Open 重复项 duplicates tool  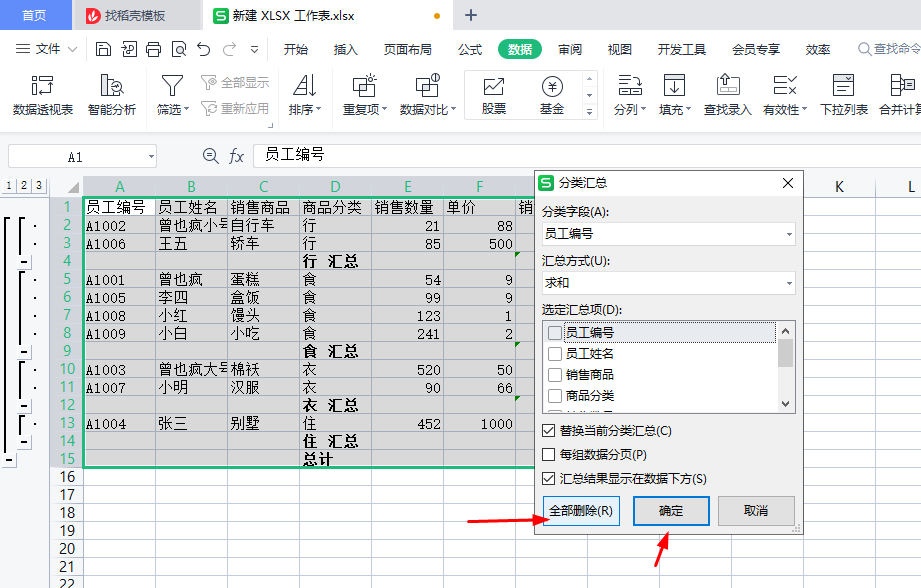pos(365,94)
